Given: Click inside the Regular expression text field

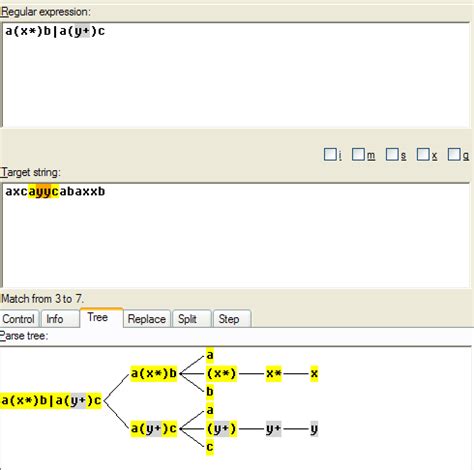Looking at the screenshot, I should tap(236, 75).
